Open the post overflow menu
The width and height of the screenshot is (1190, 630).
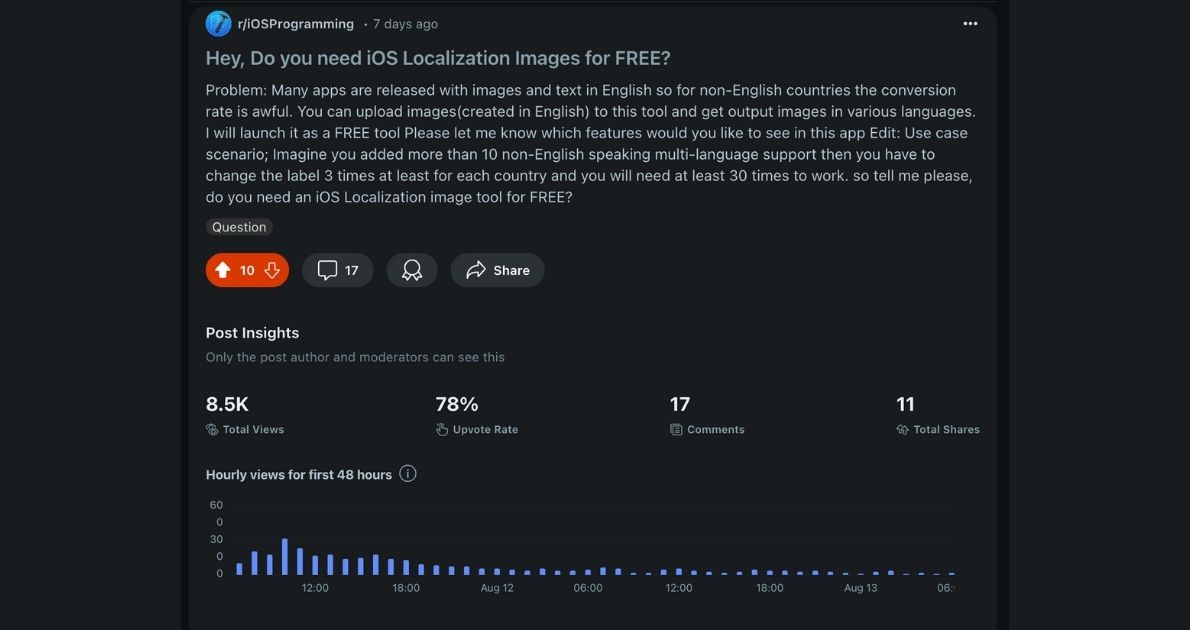969,23
